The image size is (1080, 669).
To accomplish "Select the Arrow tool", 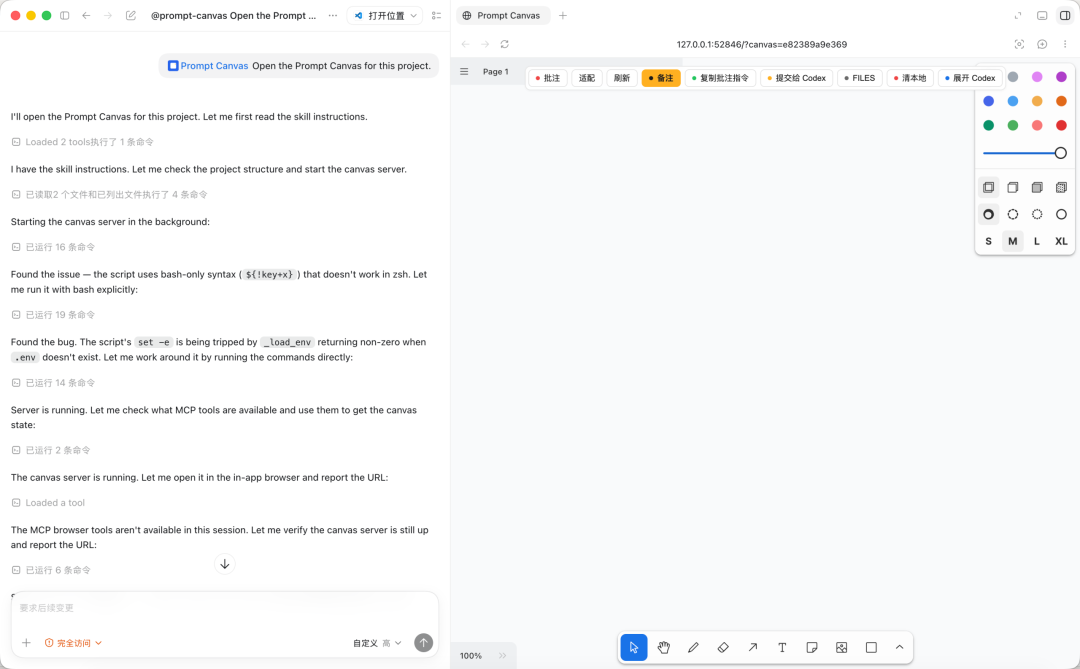I will coord(753,648).
